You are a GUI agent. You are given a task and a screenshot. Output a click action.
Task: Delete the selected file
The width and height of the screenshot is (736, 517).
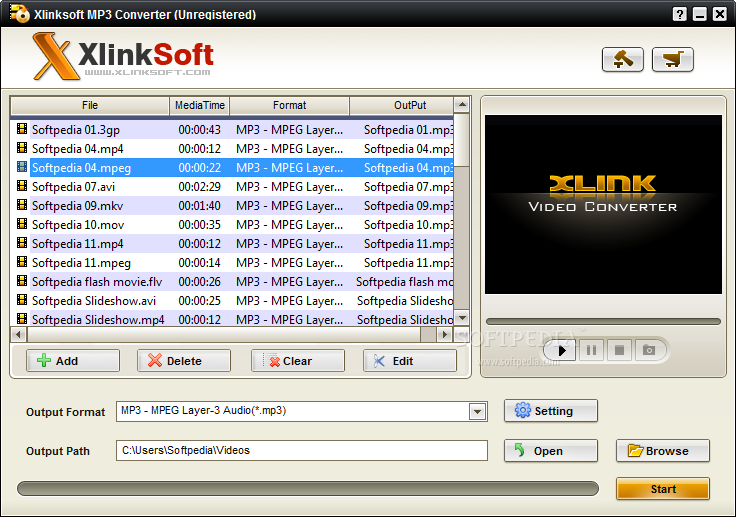click(184, 361)
